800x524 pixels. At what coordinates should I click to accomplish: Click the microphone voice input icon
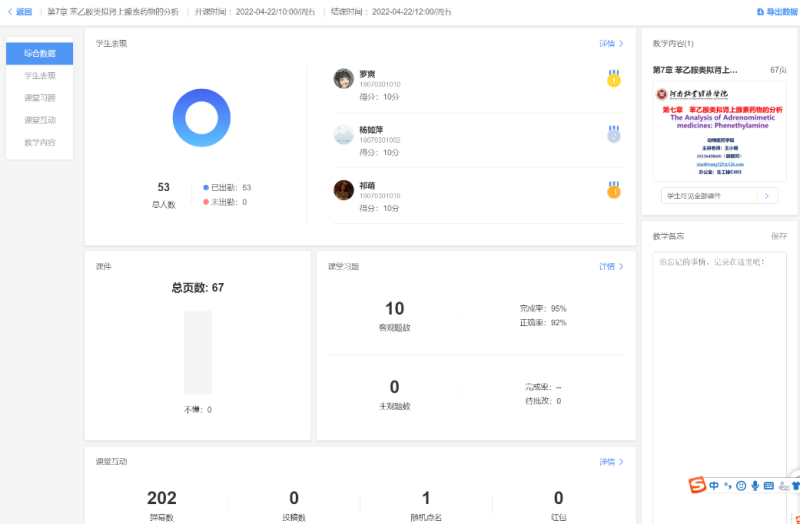click(x=755, y=486)
